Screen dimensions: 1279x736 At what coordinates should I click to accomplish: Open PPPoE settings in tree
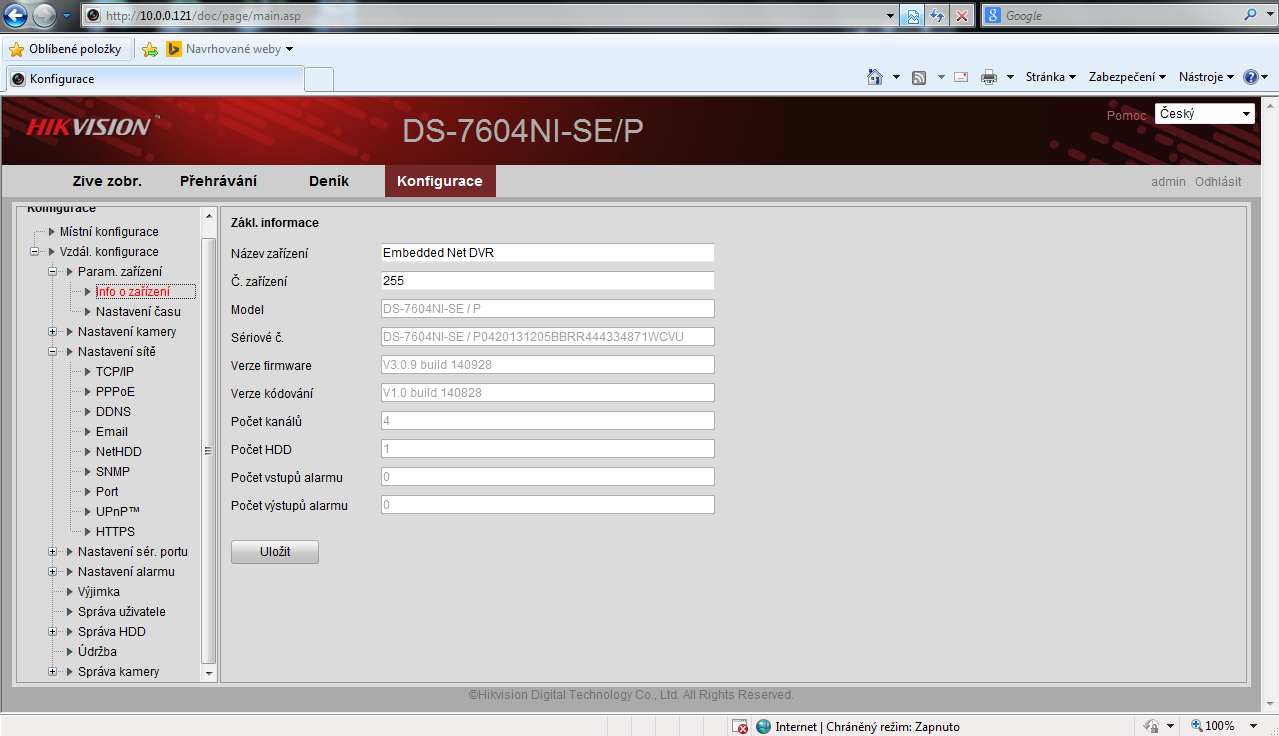point(115,392)
